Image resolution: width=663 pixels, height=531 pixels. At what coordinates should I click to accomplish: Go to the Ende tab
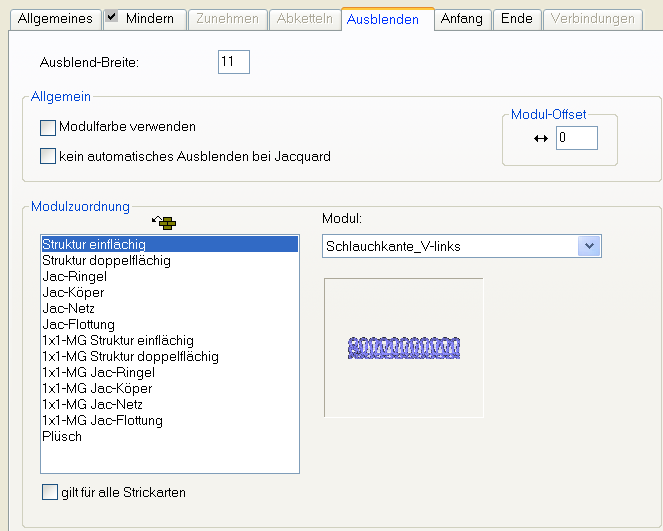tap(516, 19)
